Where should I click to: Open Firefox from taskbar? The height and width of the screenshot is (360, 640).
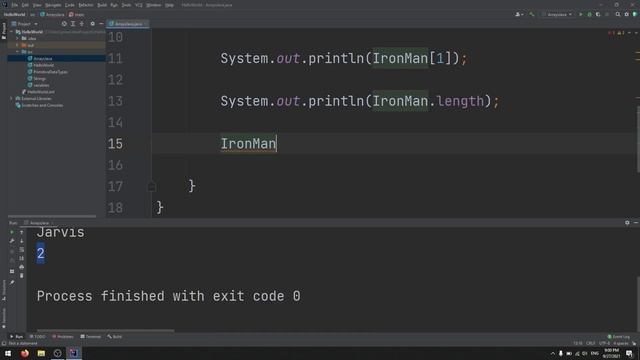24,353
